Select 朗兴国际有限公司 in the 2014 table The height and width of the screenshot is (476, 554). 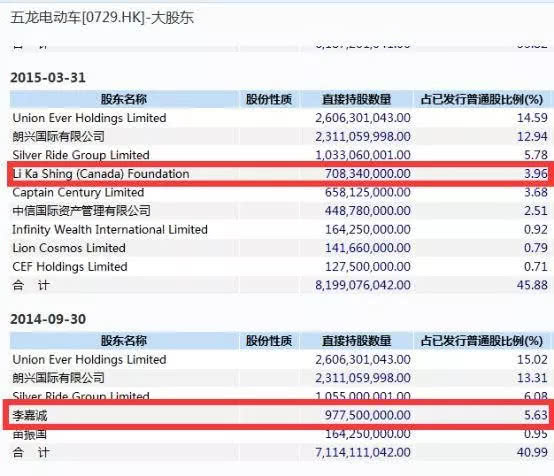pos(59,378)
